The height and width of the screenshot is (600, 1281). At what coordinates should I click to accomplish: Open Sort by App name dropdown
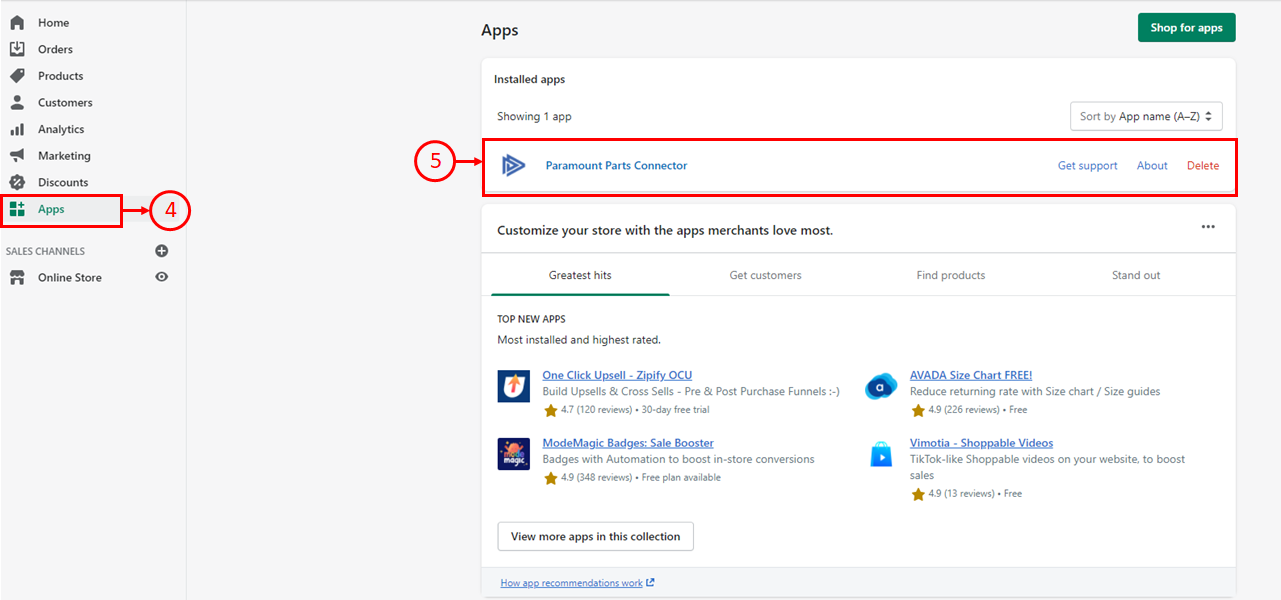(x=1146, y=116)
